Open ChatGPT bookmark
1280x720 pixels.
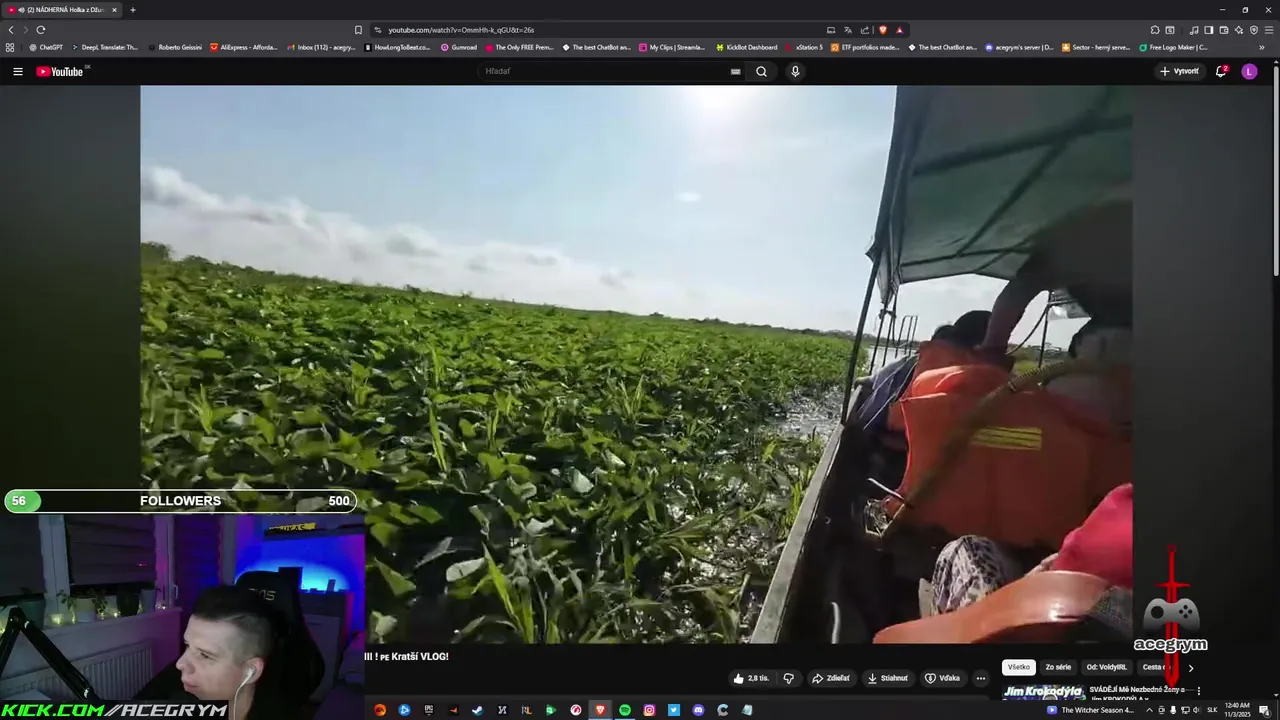46,47
